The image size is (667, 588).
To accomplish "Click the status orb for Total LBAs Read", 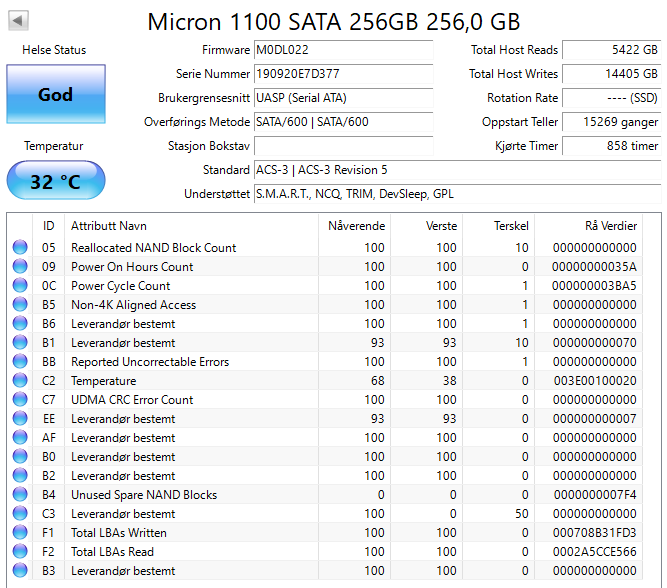I will [20, 551].
